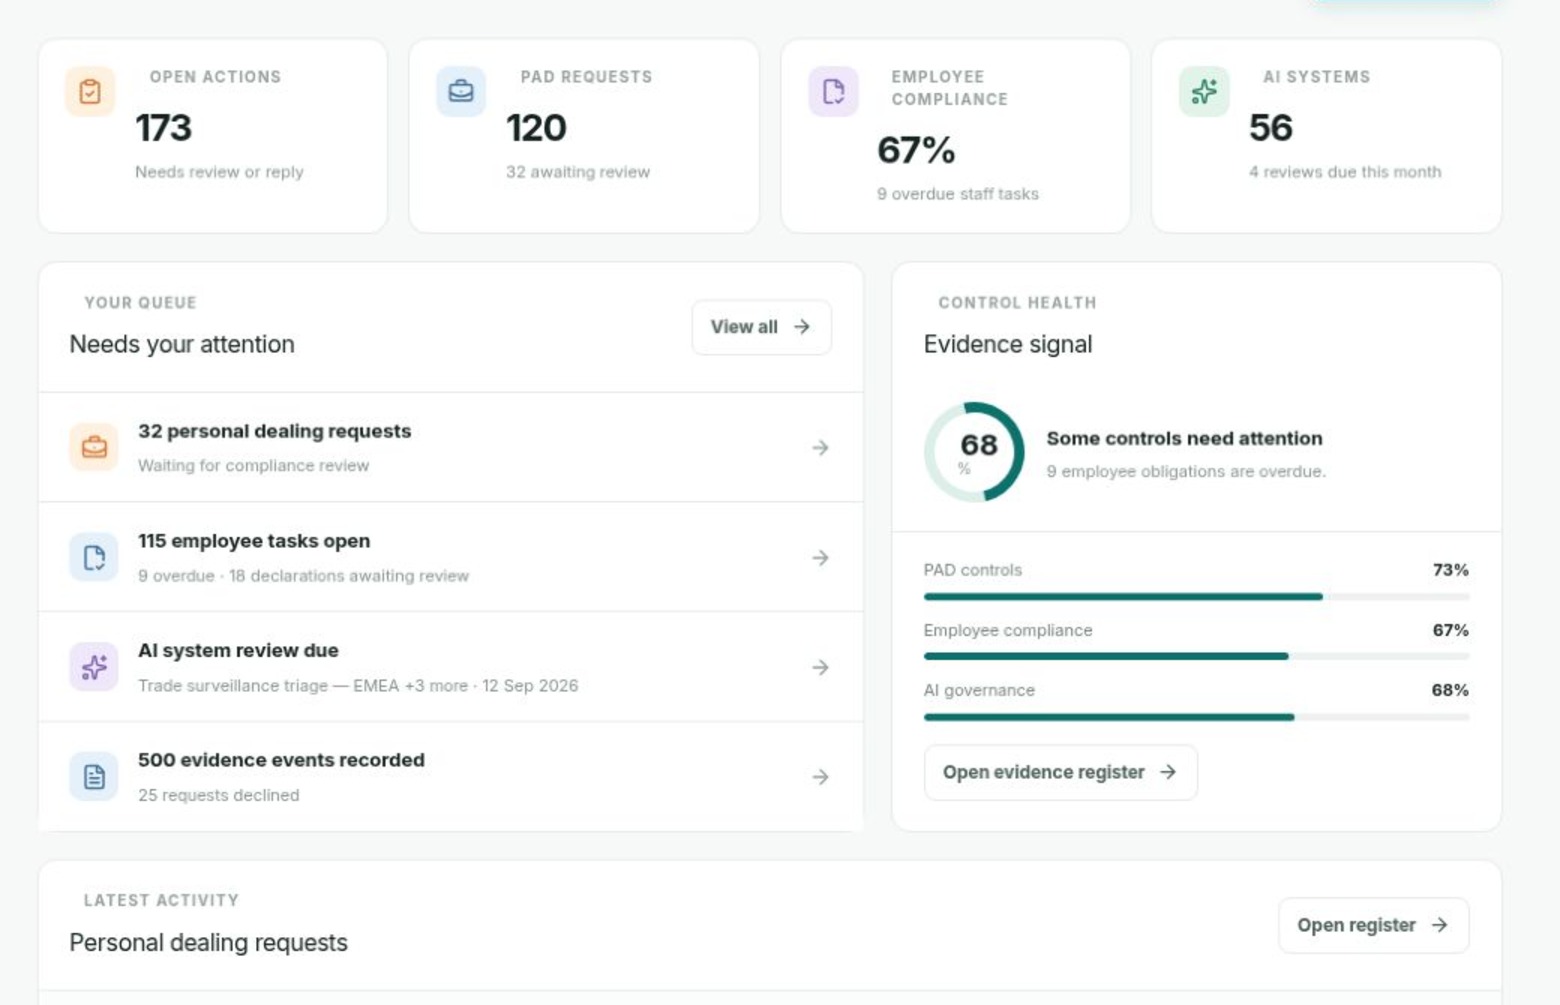Viewport: 1560px width, 1005px height.
Task: Click the document icon beside 115 employee tasks open
Action: (94, 557)
